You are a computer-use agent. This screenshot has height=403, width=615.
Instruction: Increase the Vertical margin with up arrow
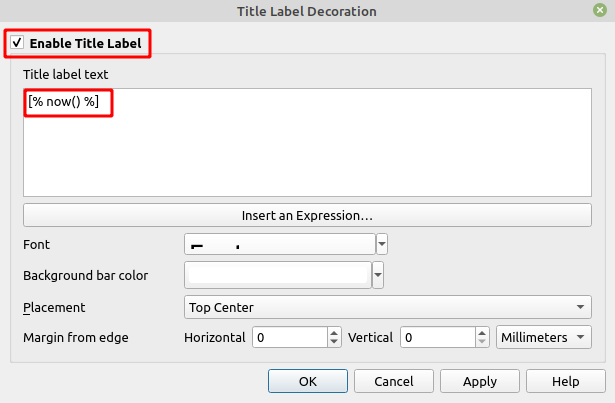click(482, 333)
